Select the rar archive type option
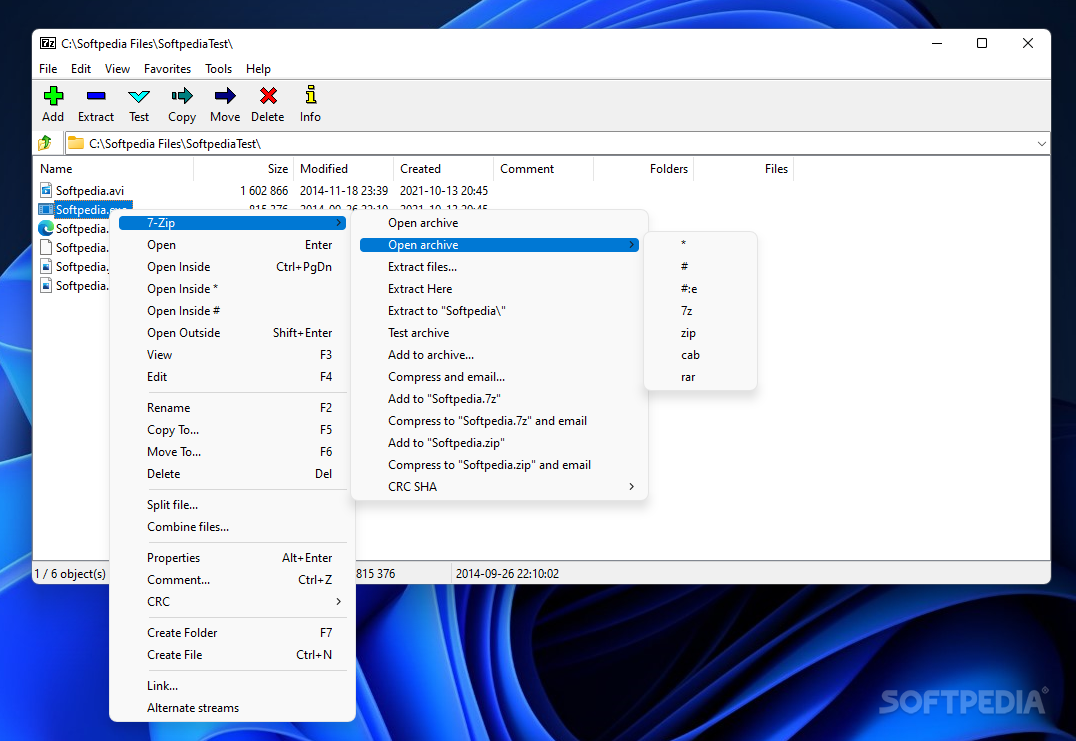This screenshot has height=741, width=1076. (701, 377)
